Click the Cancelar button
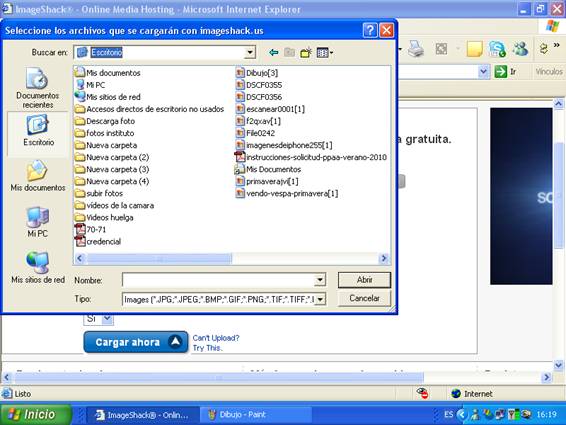 (x=364, y=298)
